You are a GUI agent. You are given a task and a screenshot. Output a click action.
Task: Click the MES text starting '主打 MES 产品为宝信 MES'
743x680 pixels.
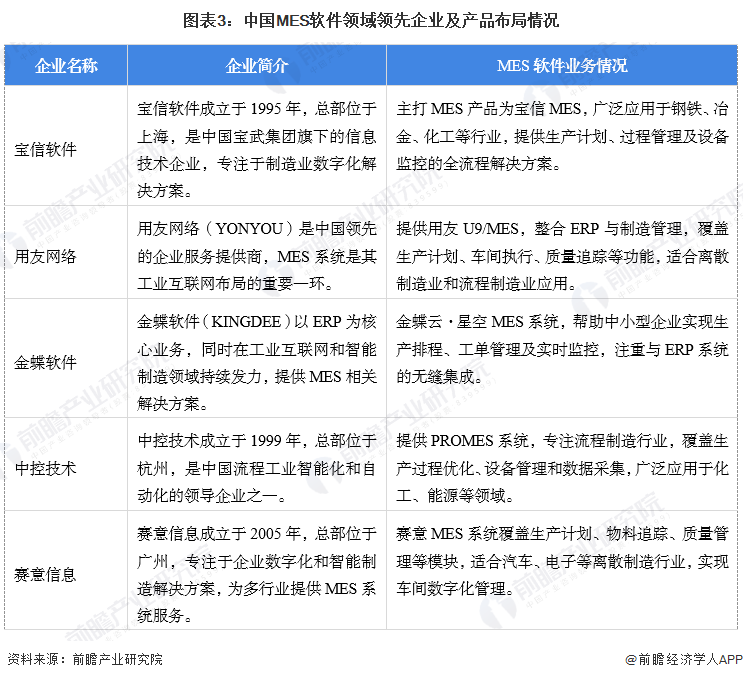(562, 136)
